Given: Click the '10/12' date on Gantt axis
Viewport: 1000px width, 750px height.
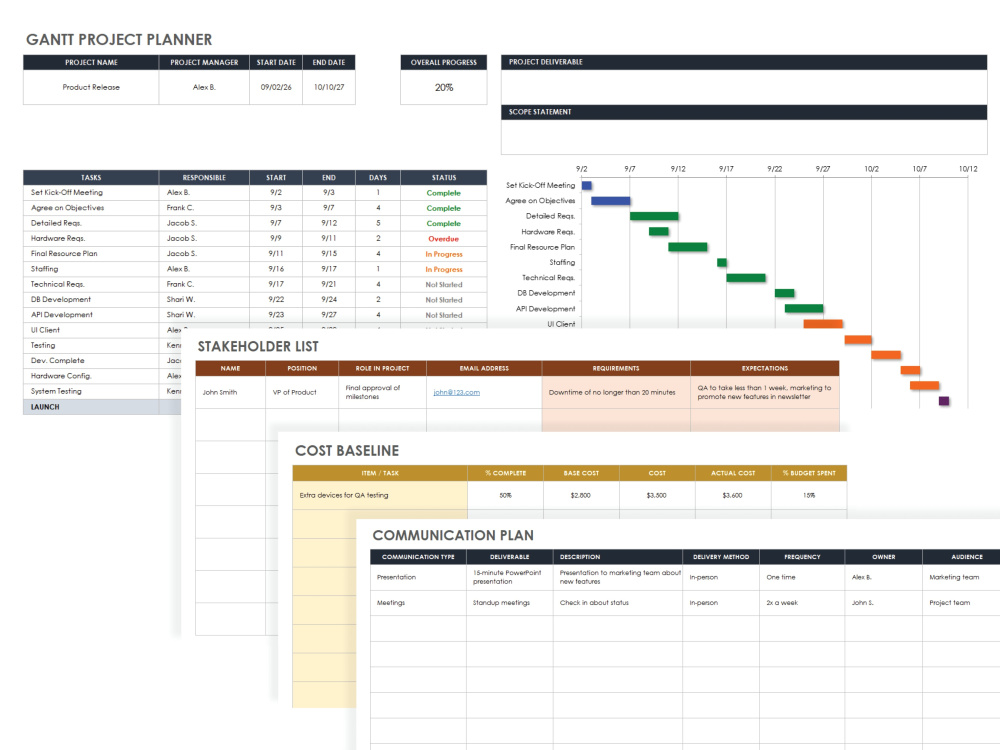Looking at the screenshot, I should coord(968,169).
